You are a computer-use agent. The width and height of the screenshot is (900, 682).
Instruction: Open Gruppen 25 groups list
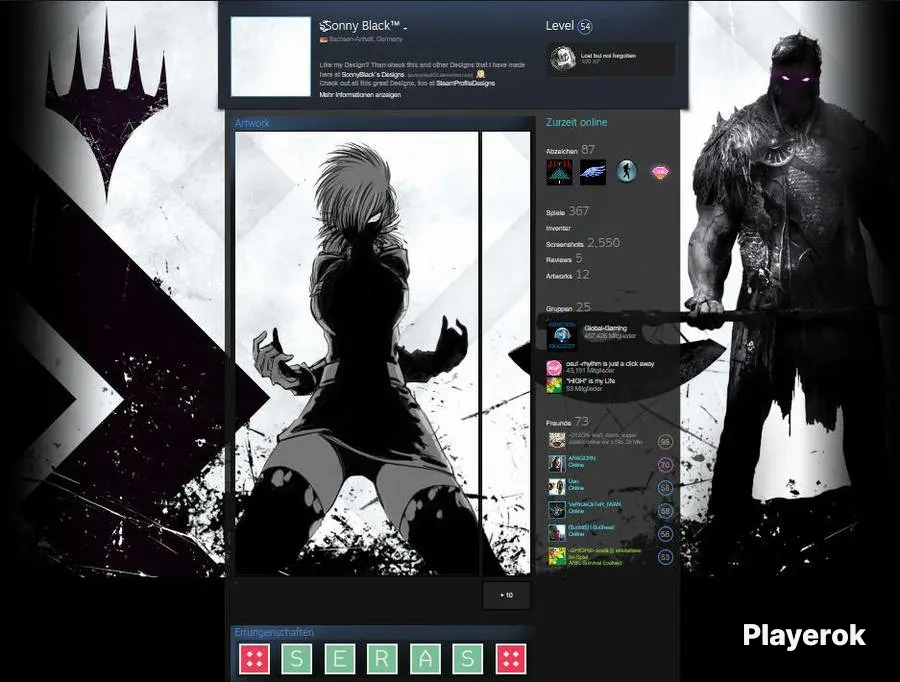(568, 308)
